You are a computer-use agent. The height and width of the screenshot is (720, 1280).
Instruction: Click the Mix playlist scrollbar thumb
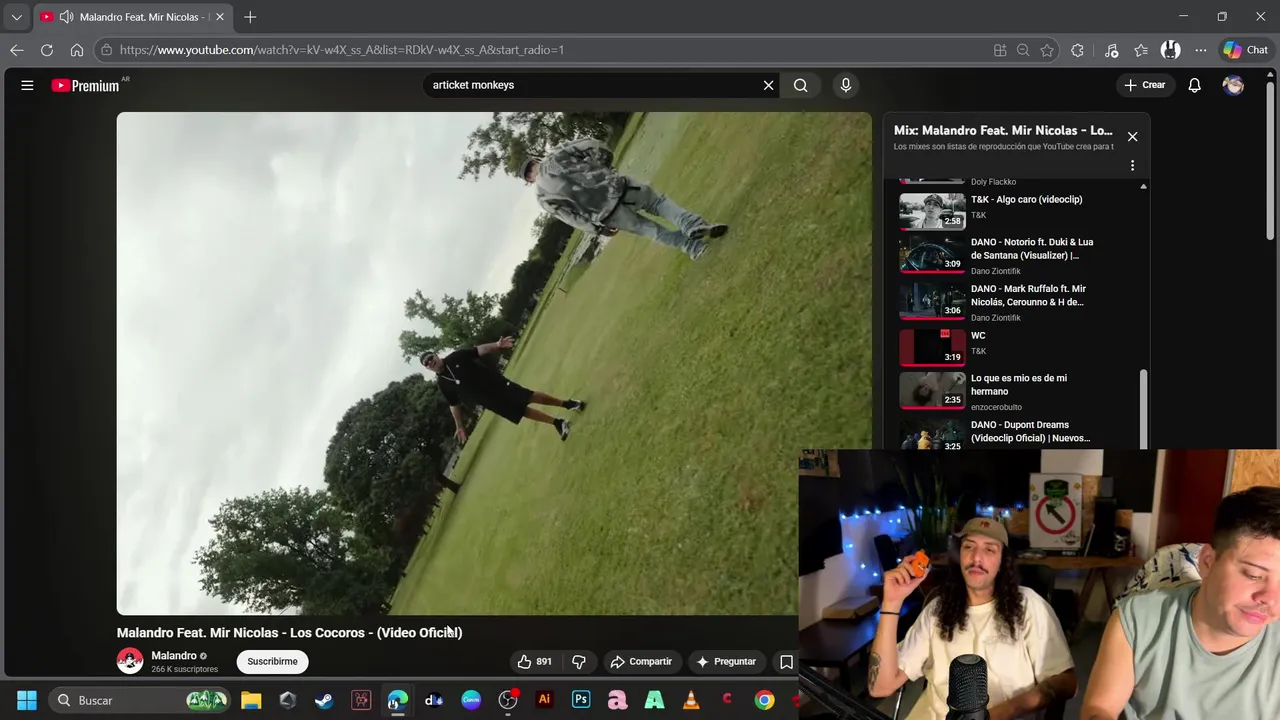pyautogui.click(x=1143, y=408)
